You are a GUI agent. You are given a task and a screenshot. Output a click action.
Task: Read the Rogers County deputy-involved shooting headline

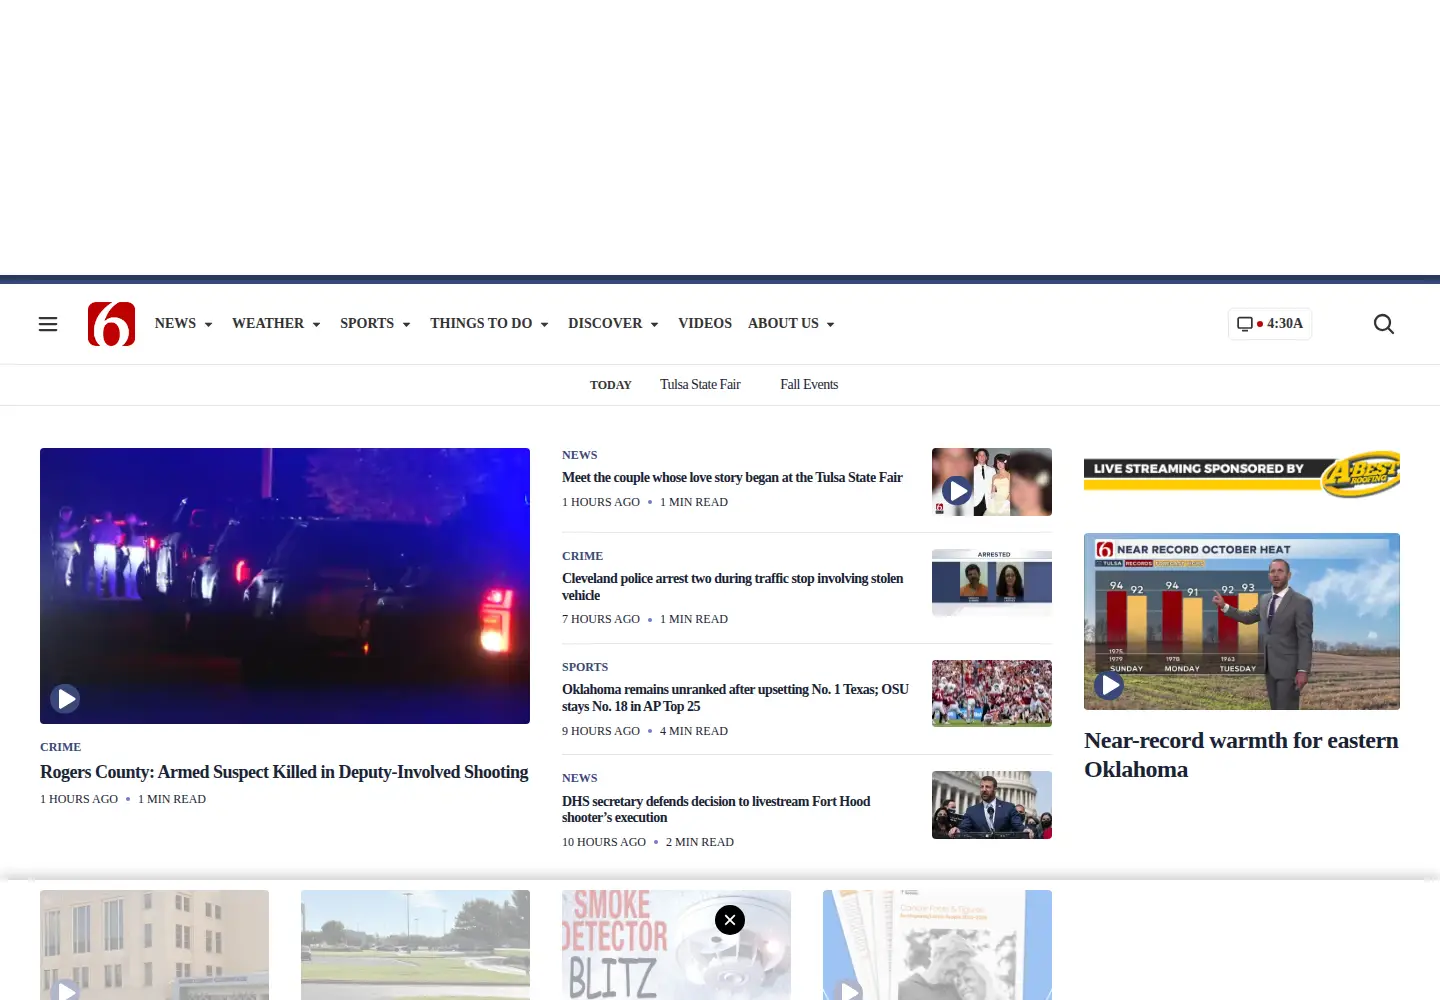tap(284, 772)
